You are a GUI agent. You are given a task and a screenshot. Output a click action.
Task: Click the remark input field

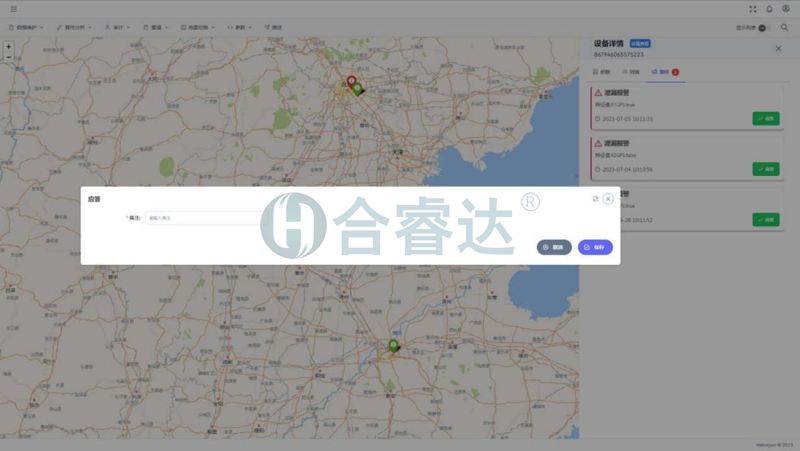pyautogui.click(x=206, y=218)
